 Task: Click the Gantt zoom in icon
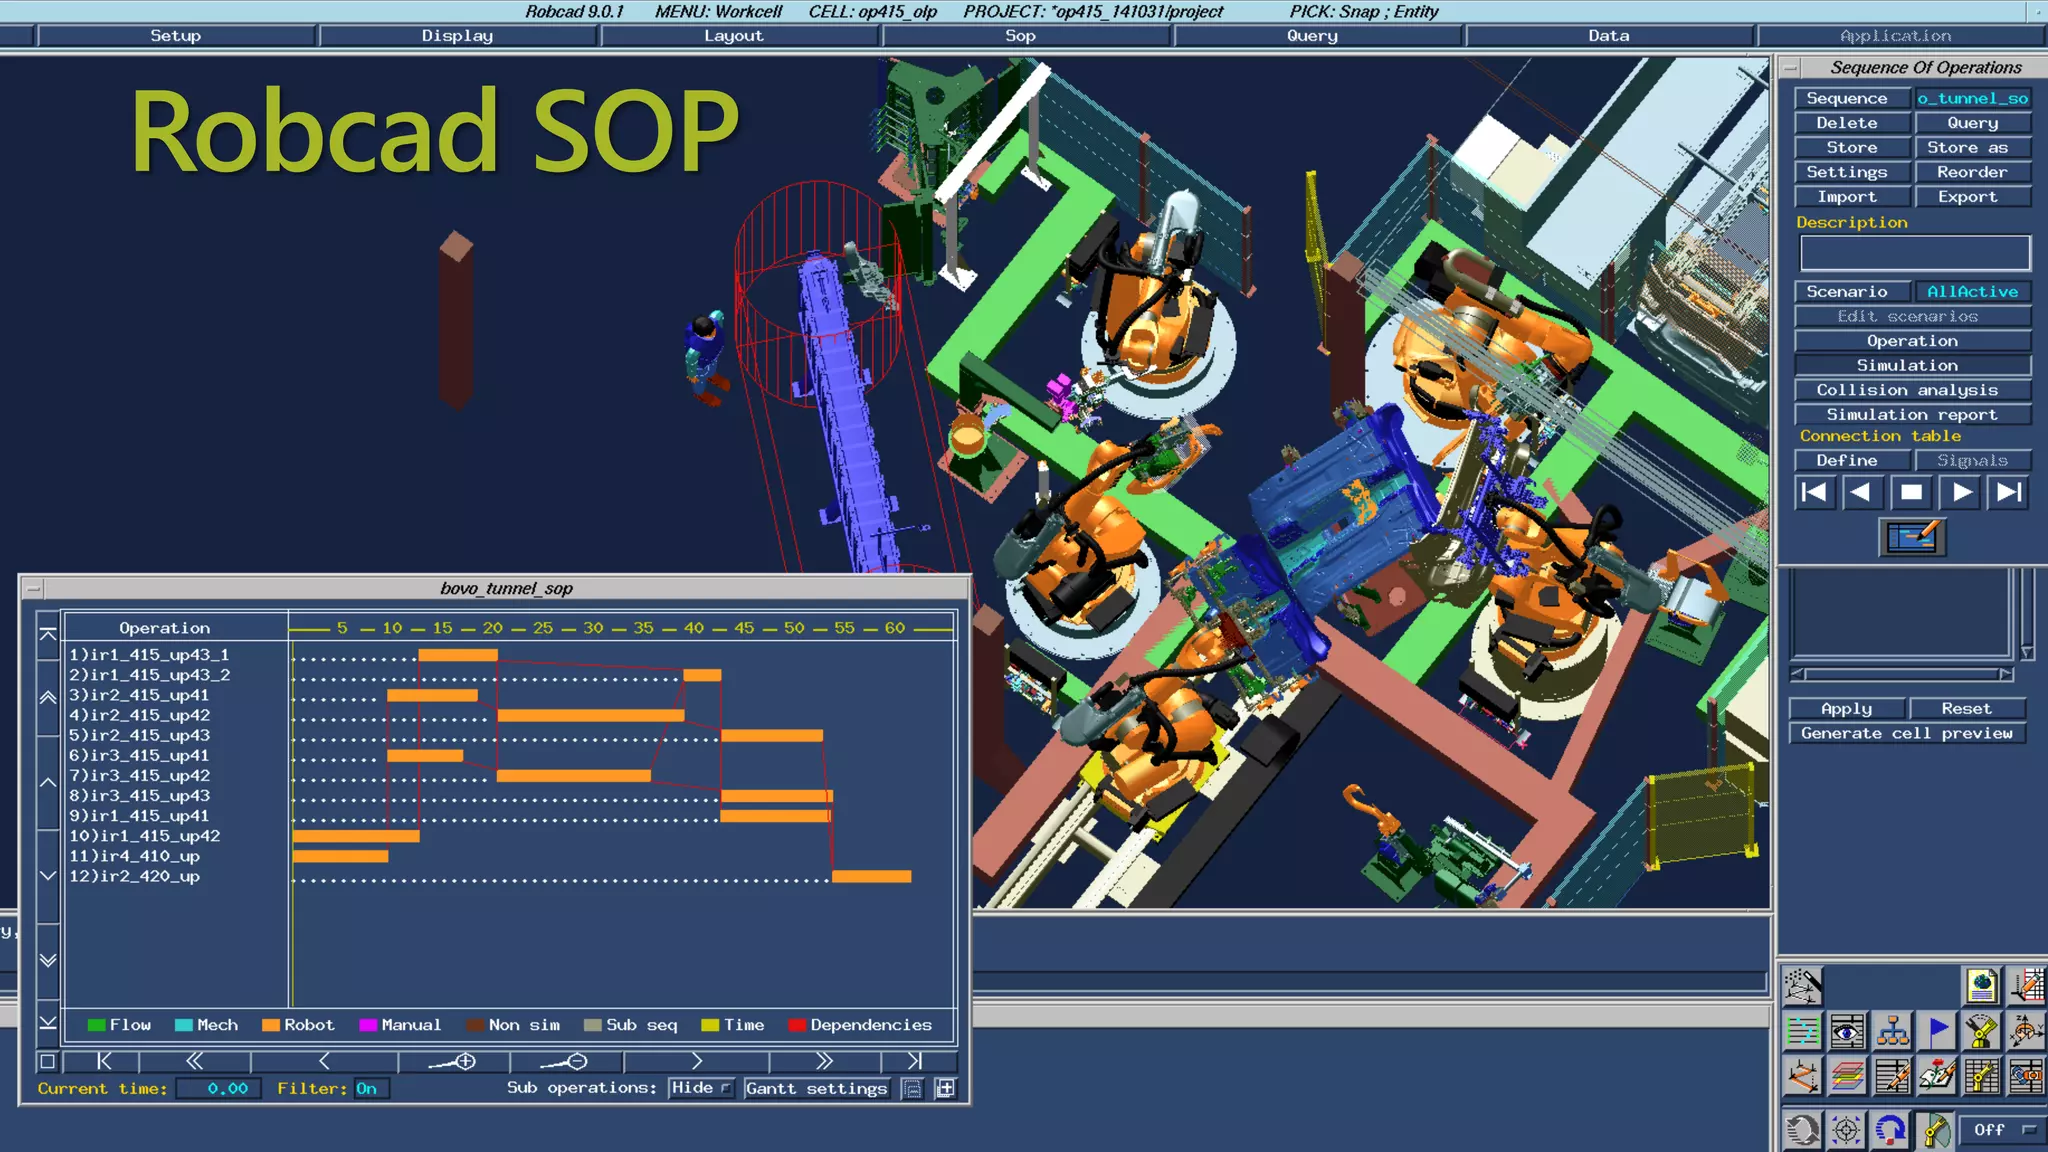click(x=453, y=1061)
